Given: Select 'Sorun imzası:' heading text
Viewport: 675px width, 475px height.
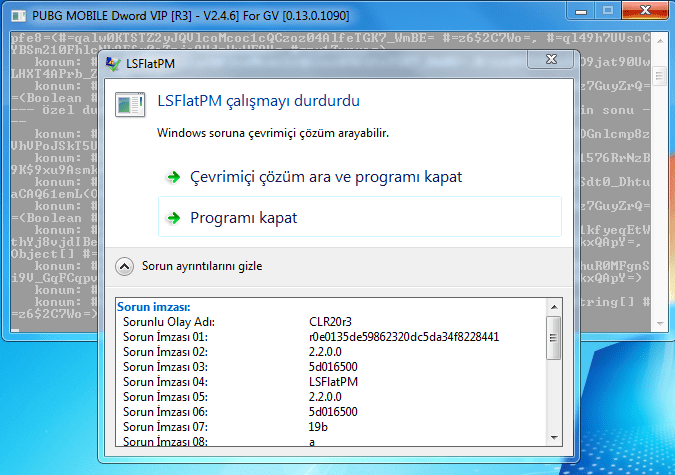Looking at the screenshot, I should pyautogui.click(x=154, y=307).
